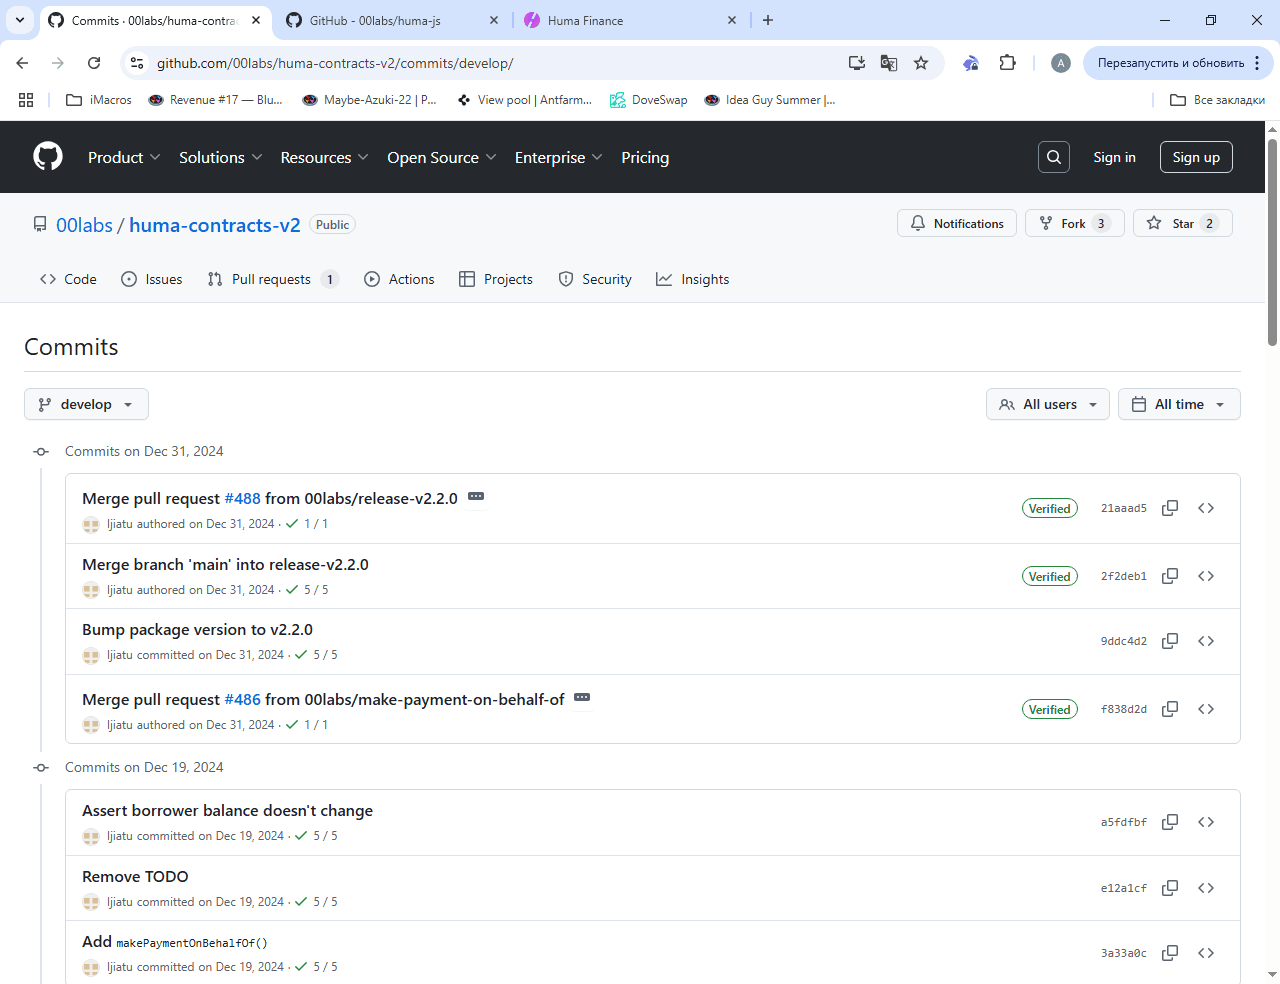Expand the Solutions menu

coord(220,157)
